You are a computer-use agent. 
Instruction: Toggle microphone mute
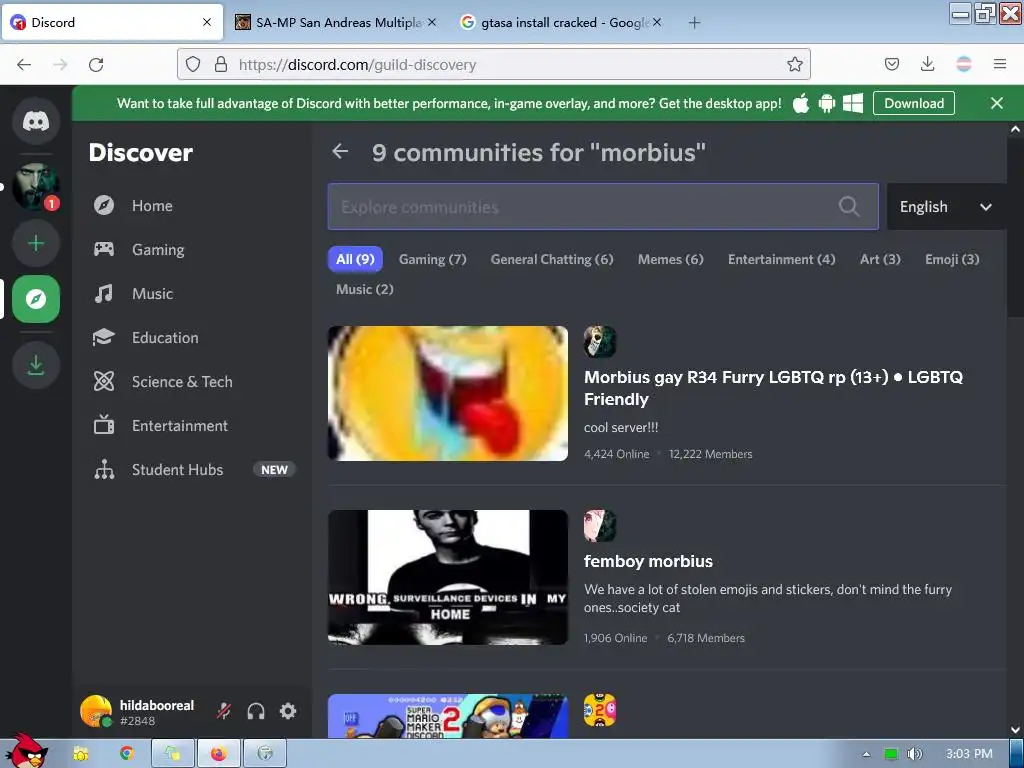224,711
